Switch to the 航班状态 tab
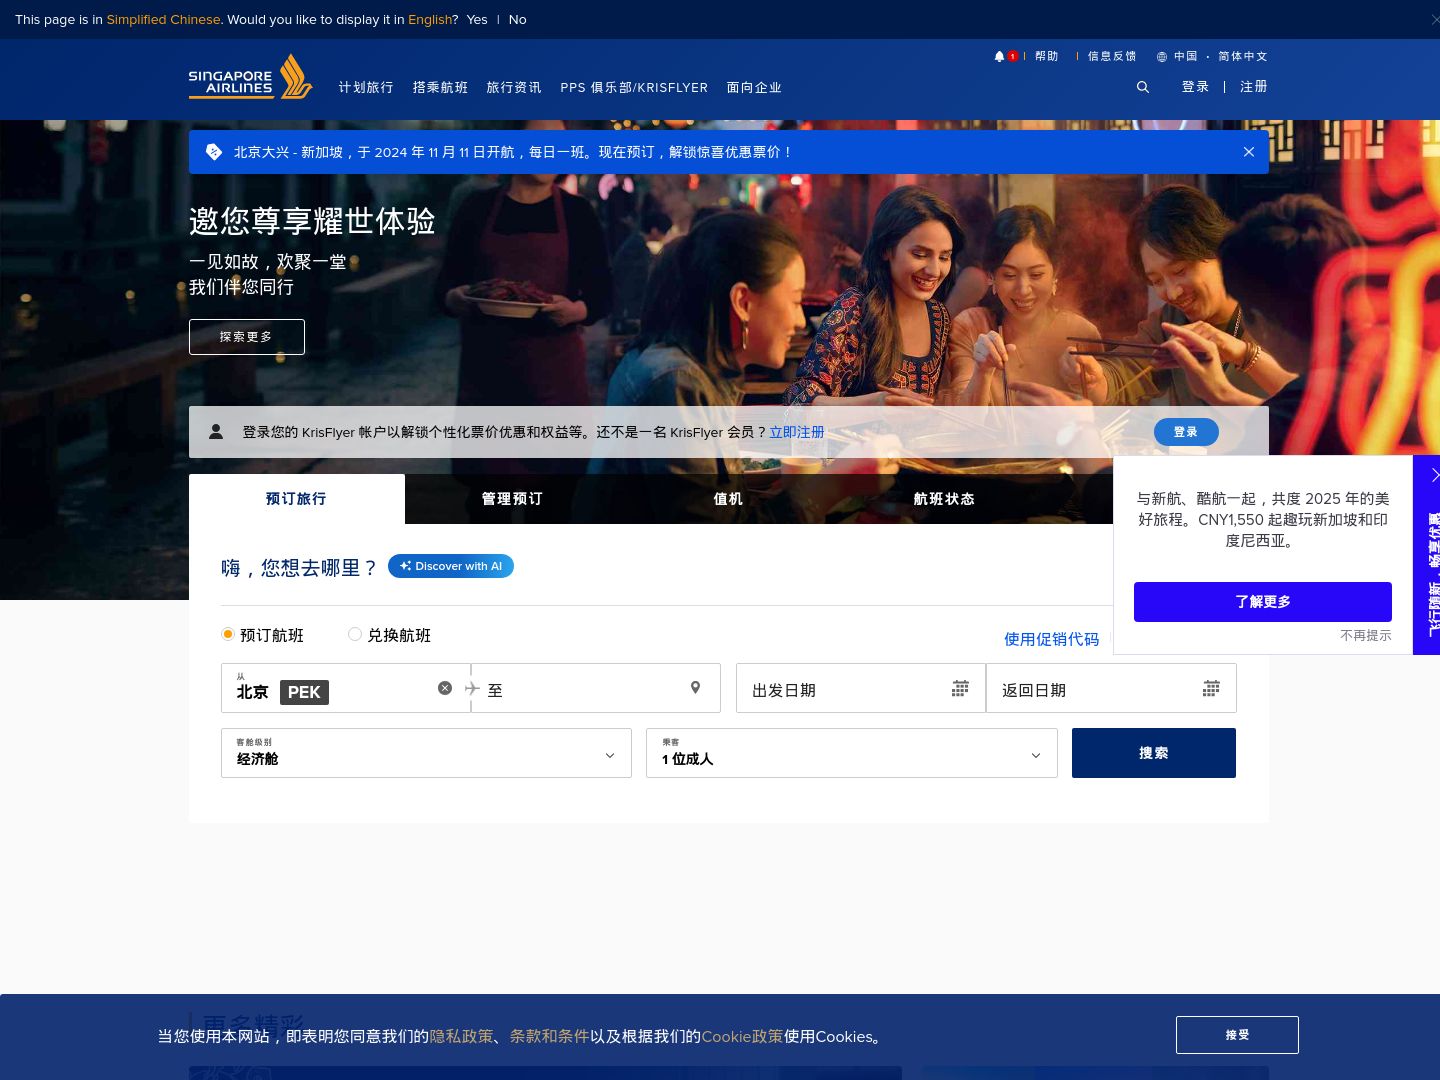This screenshot has height=1080, width=1440. pos(944,499)
